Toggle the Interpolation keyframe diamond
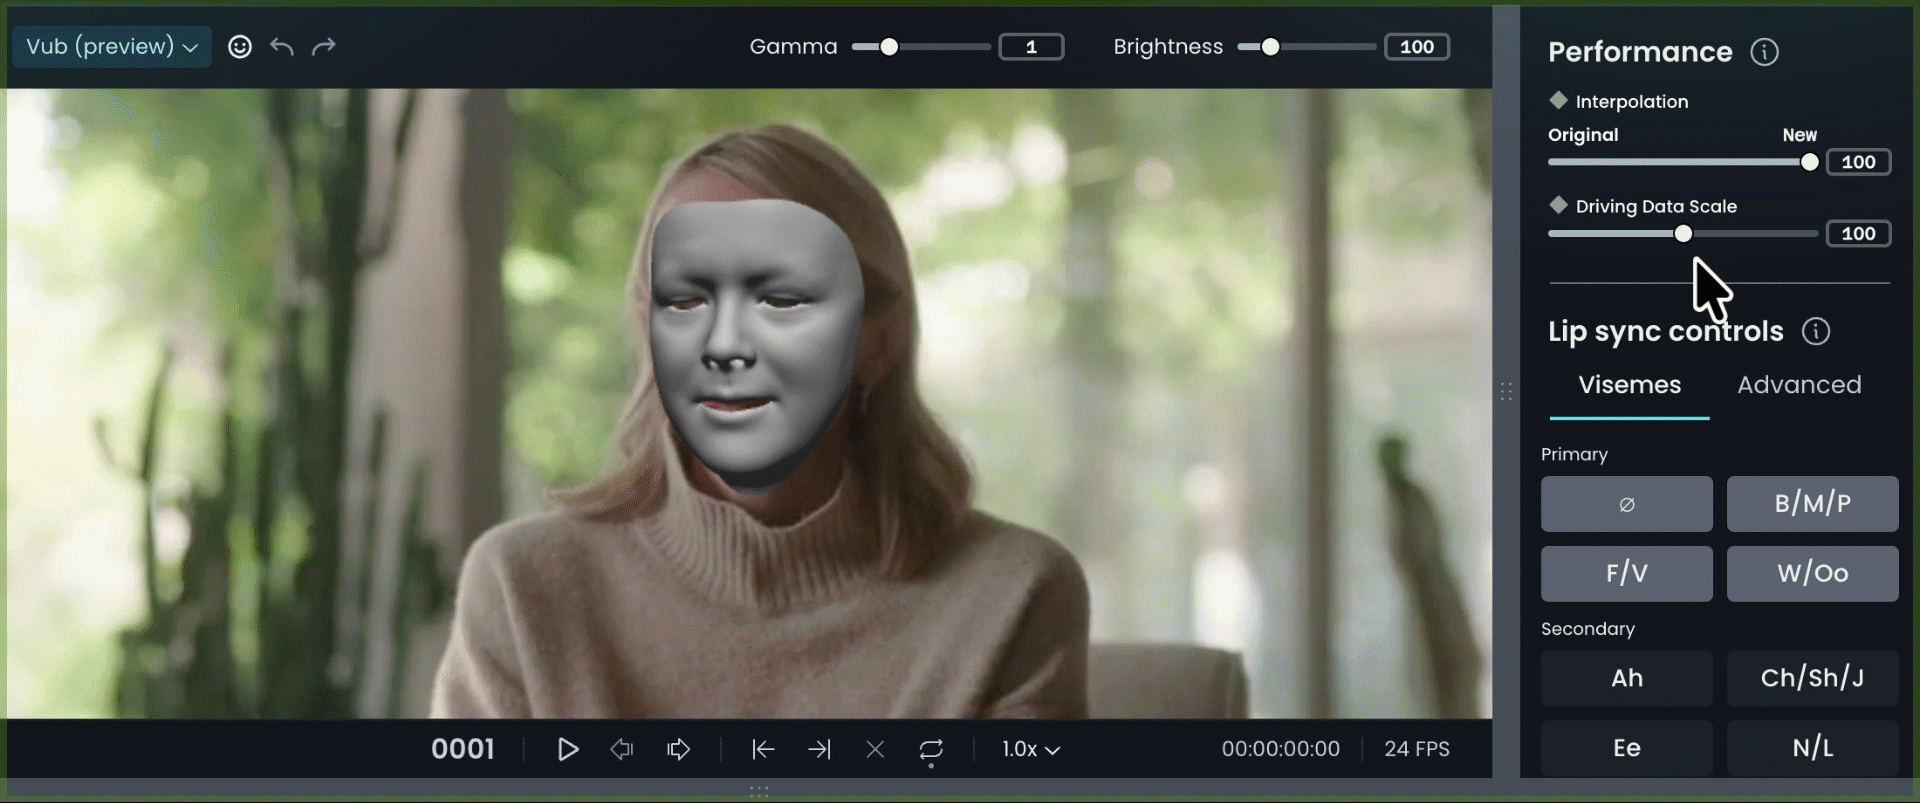1920x803 pixels. [1558, 100]
